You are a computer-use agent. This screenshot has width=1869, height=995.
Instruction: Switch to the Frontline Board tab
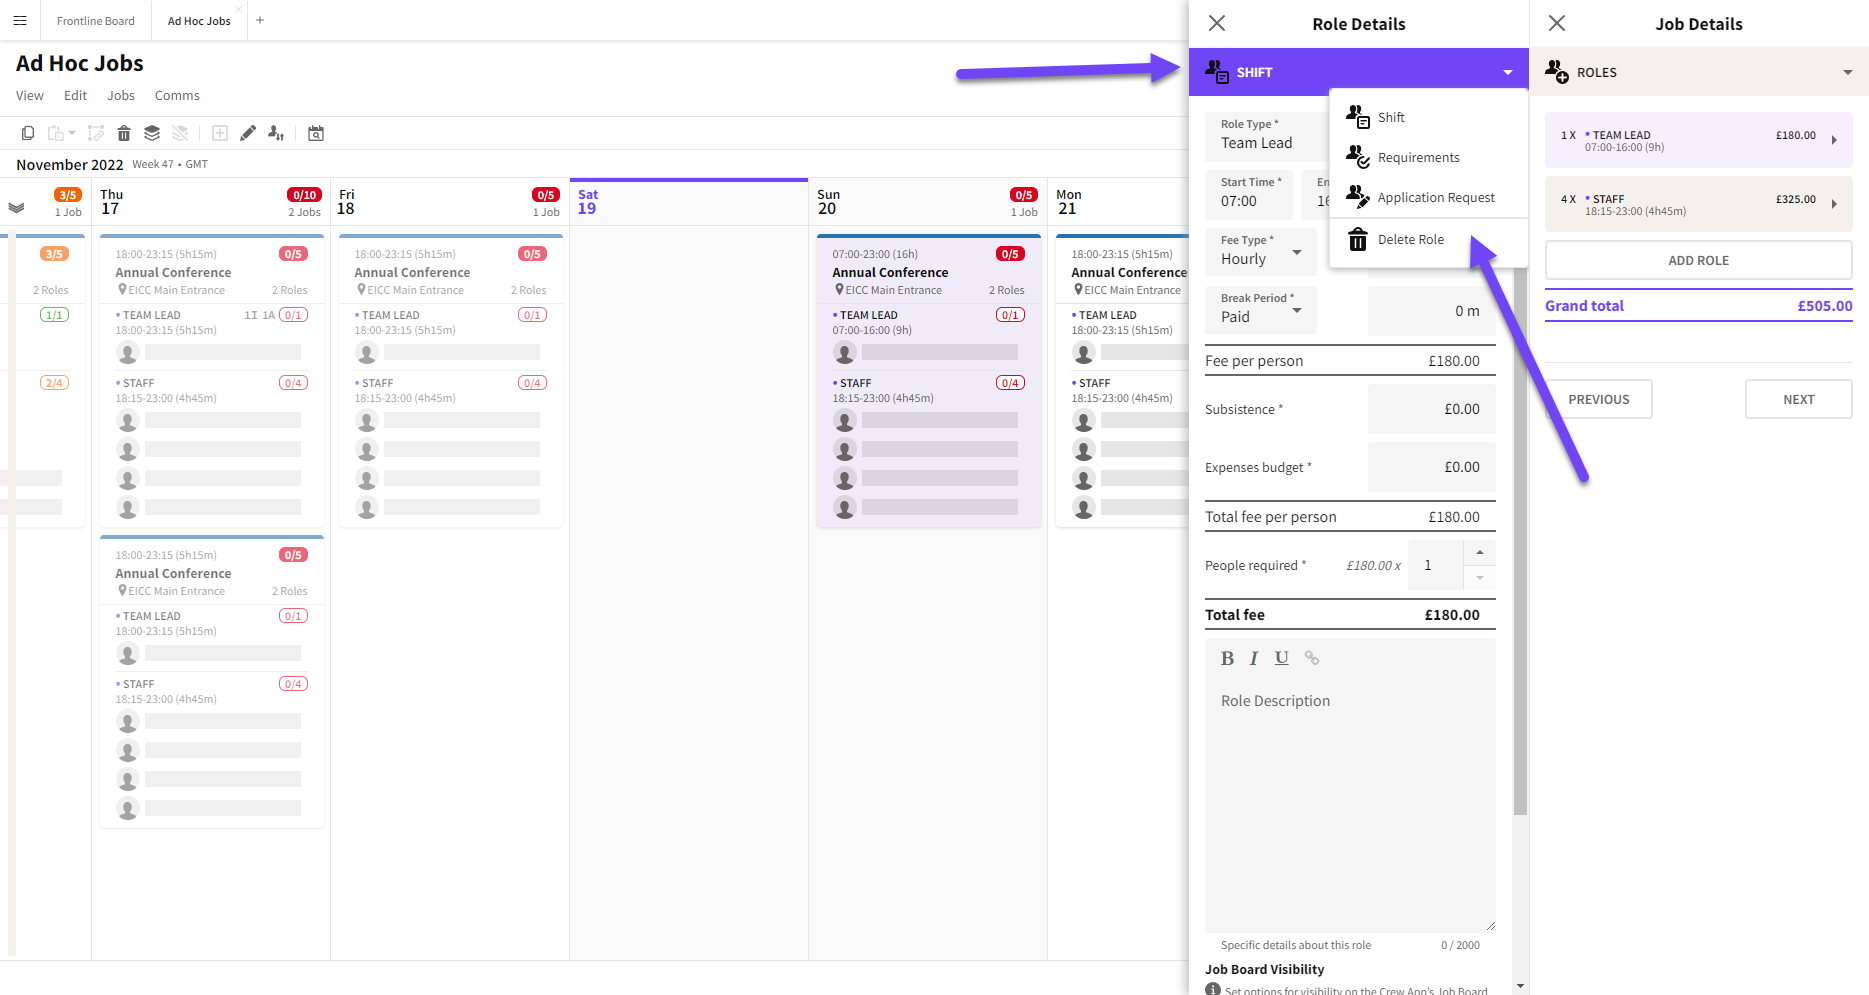point(95,21)
